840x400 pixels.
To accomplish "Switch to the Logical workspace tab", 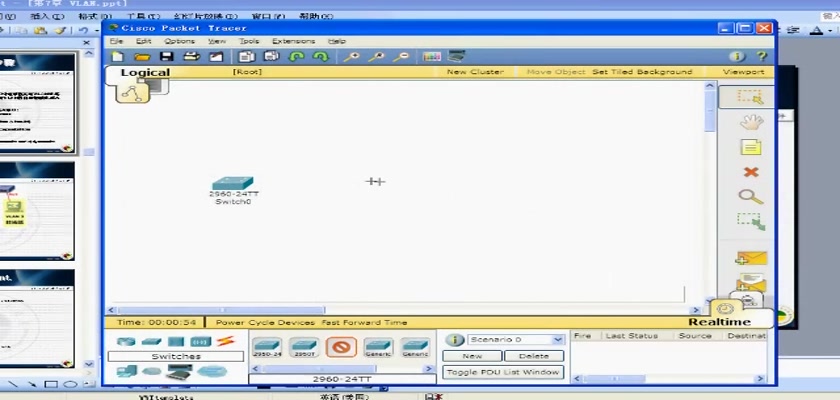I will (x=145, y=72).
